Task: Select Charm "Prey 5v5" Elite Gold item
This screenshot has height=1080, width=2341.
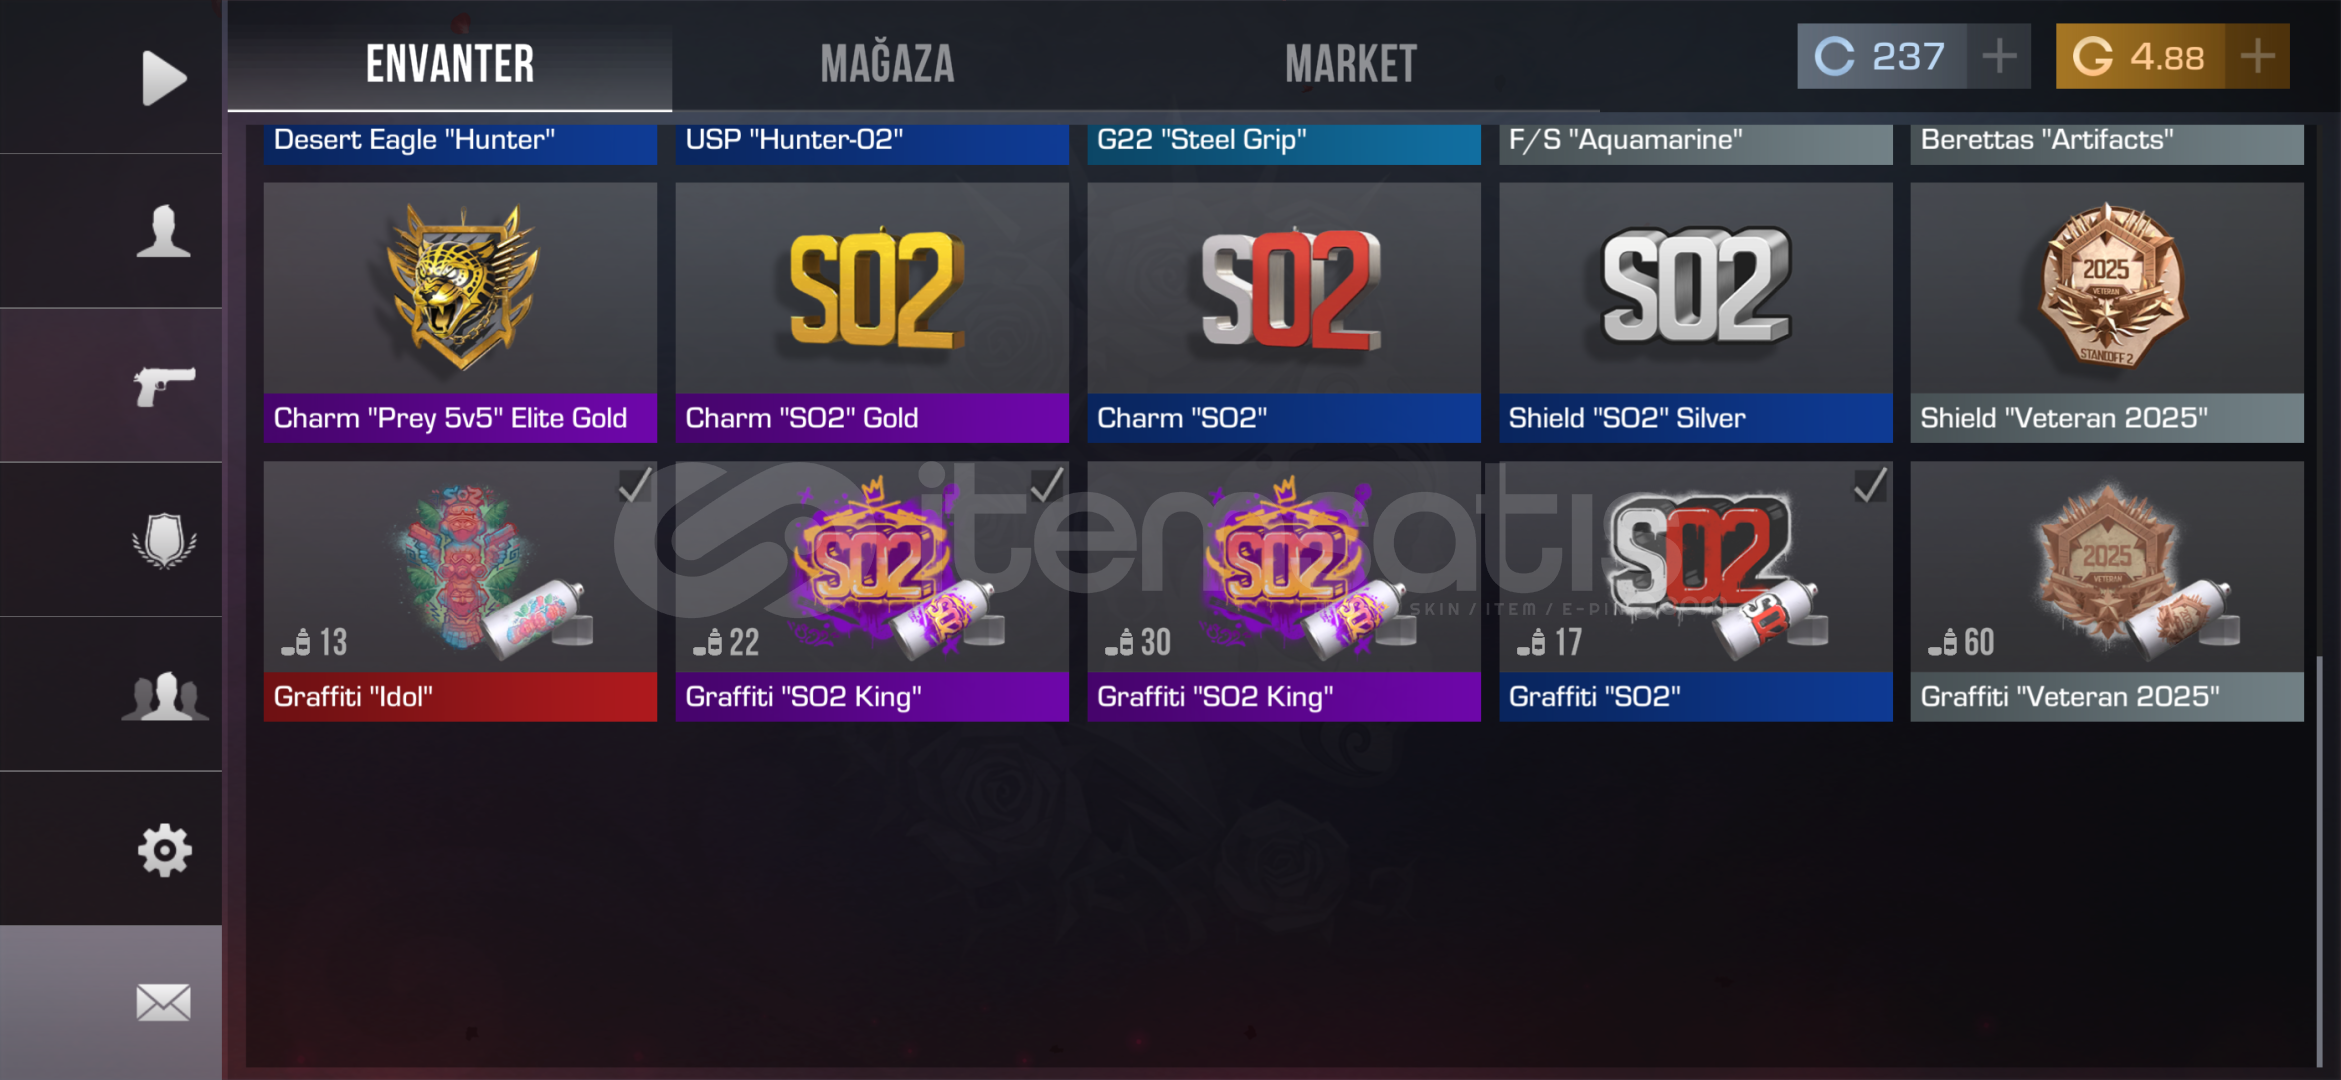Action: tap(460, 312)
